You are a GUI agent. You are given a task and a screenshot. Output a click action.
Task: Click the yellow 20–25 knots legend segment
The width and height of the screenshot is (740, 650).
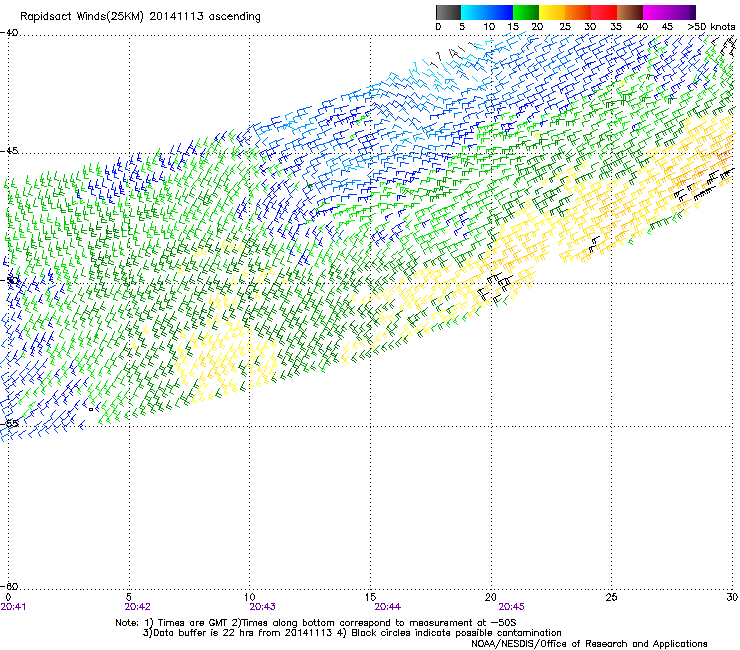(x=552, y=12)
